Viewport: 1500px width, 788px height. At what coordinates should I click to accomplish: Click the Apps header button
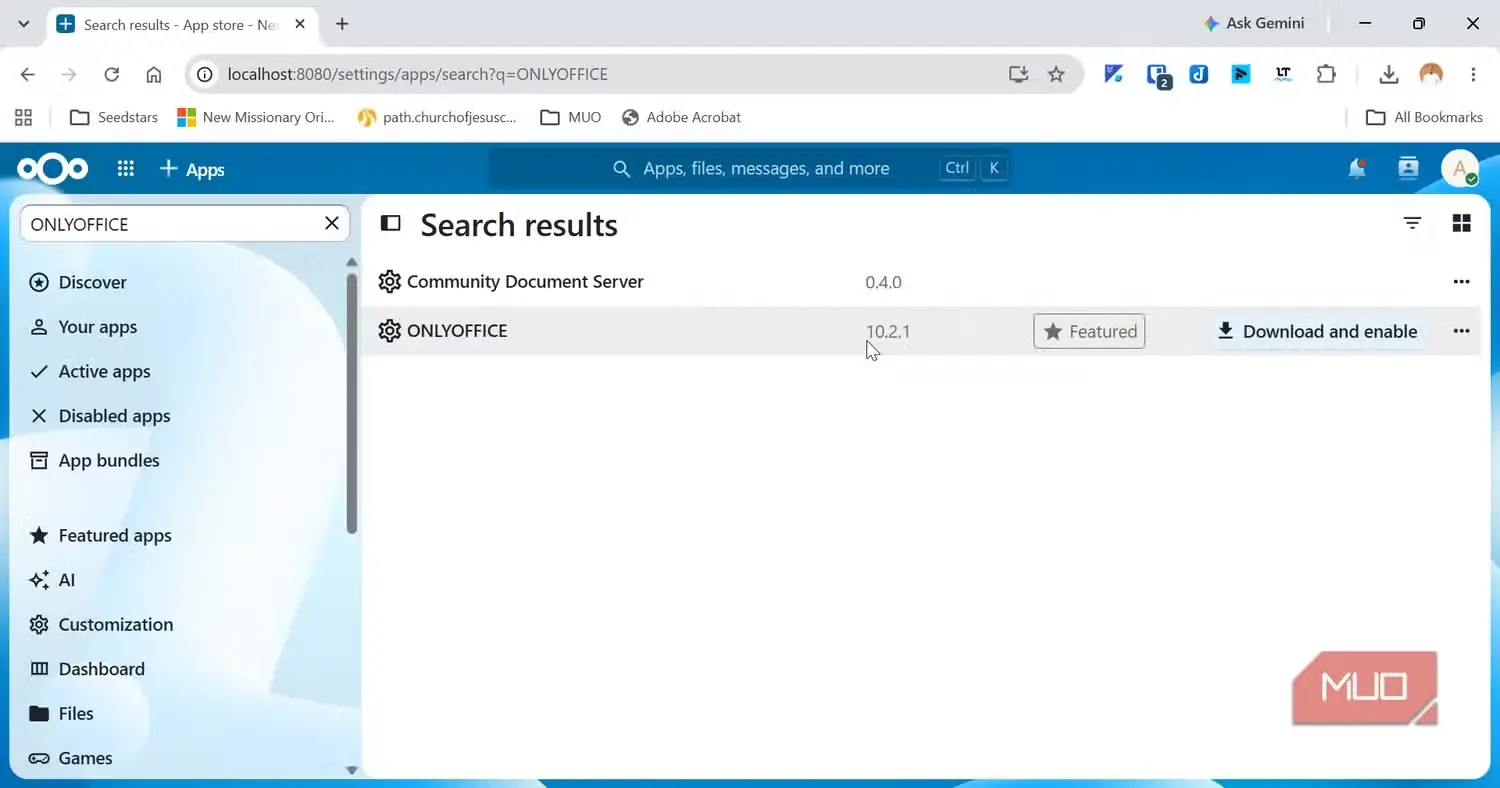click(x=192, y=169)
